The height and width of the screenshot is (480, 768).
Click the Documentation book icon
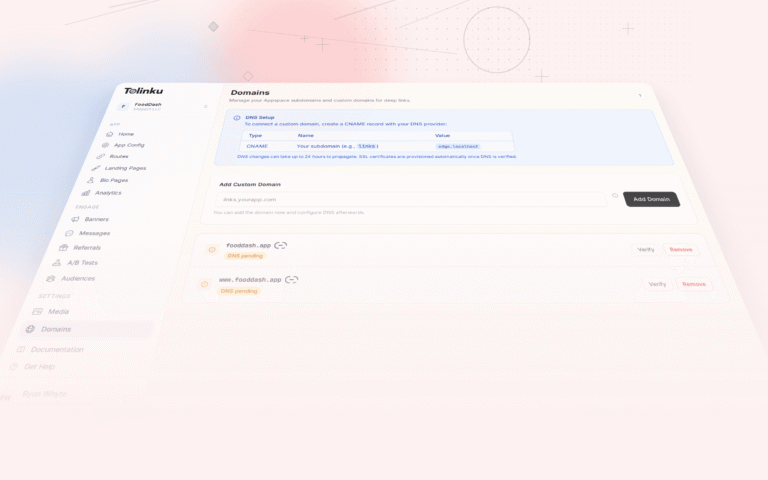[x=21, y=349]
